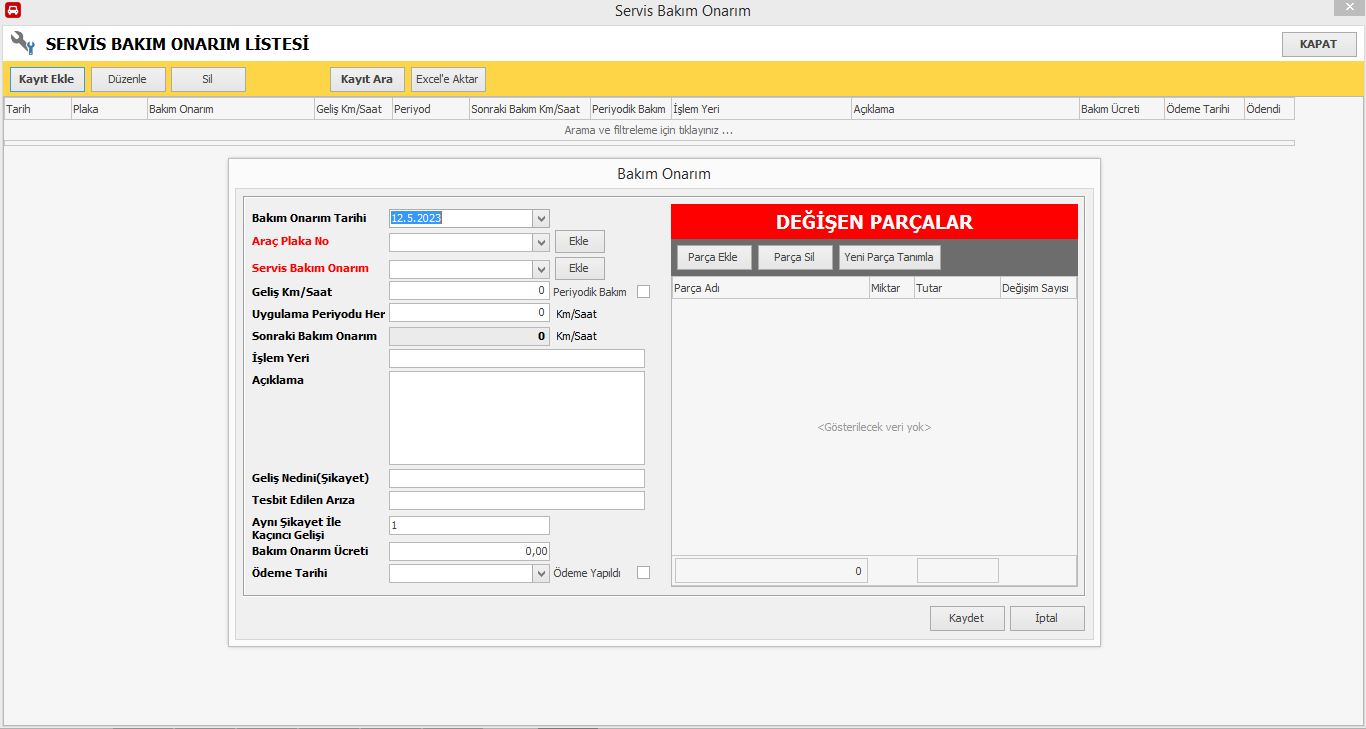Click into the Açıklama text area
The image size is (1366, 729).
pos(516,418)
